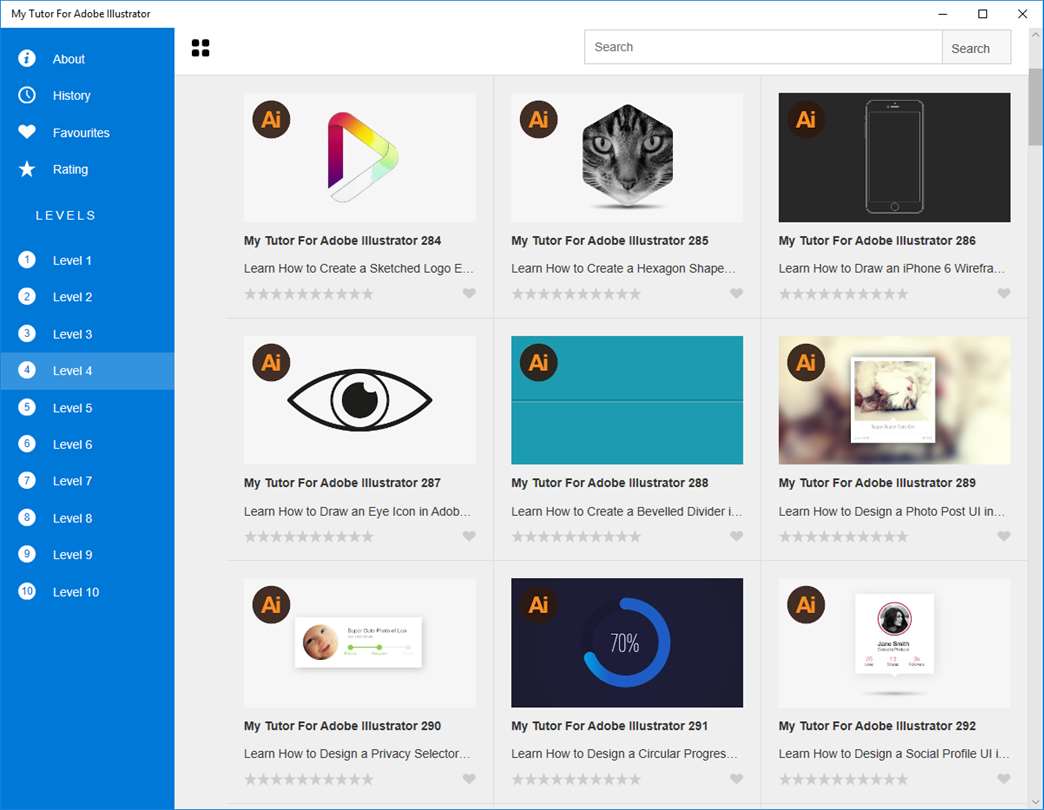The width and height of the screenshot is (1044, 810).
Task: Favourite tutorial 289 with heart icon
Action: point(1004,536)
